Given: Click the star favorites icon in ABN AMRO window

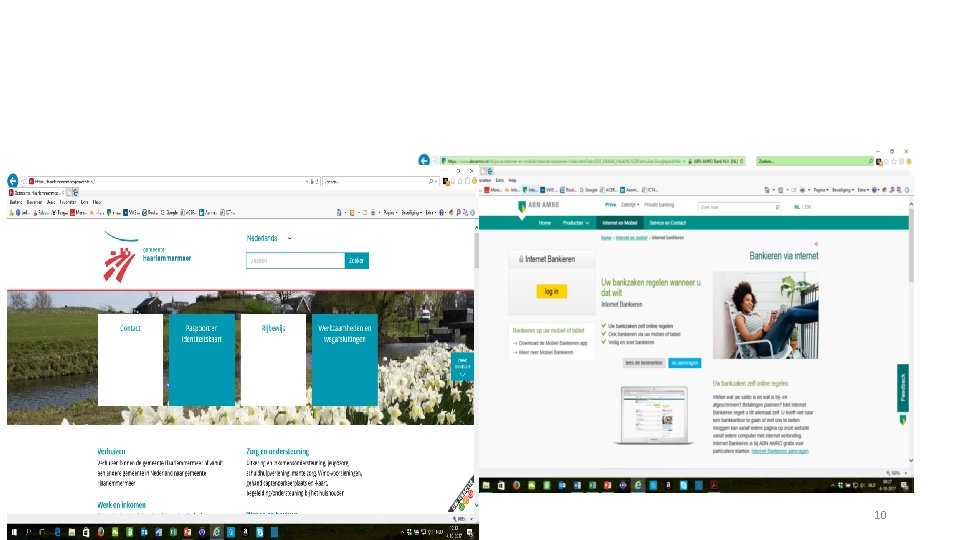Looking at the screenshot, I should [894, 162].
